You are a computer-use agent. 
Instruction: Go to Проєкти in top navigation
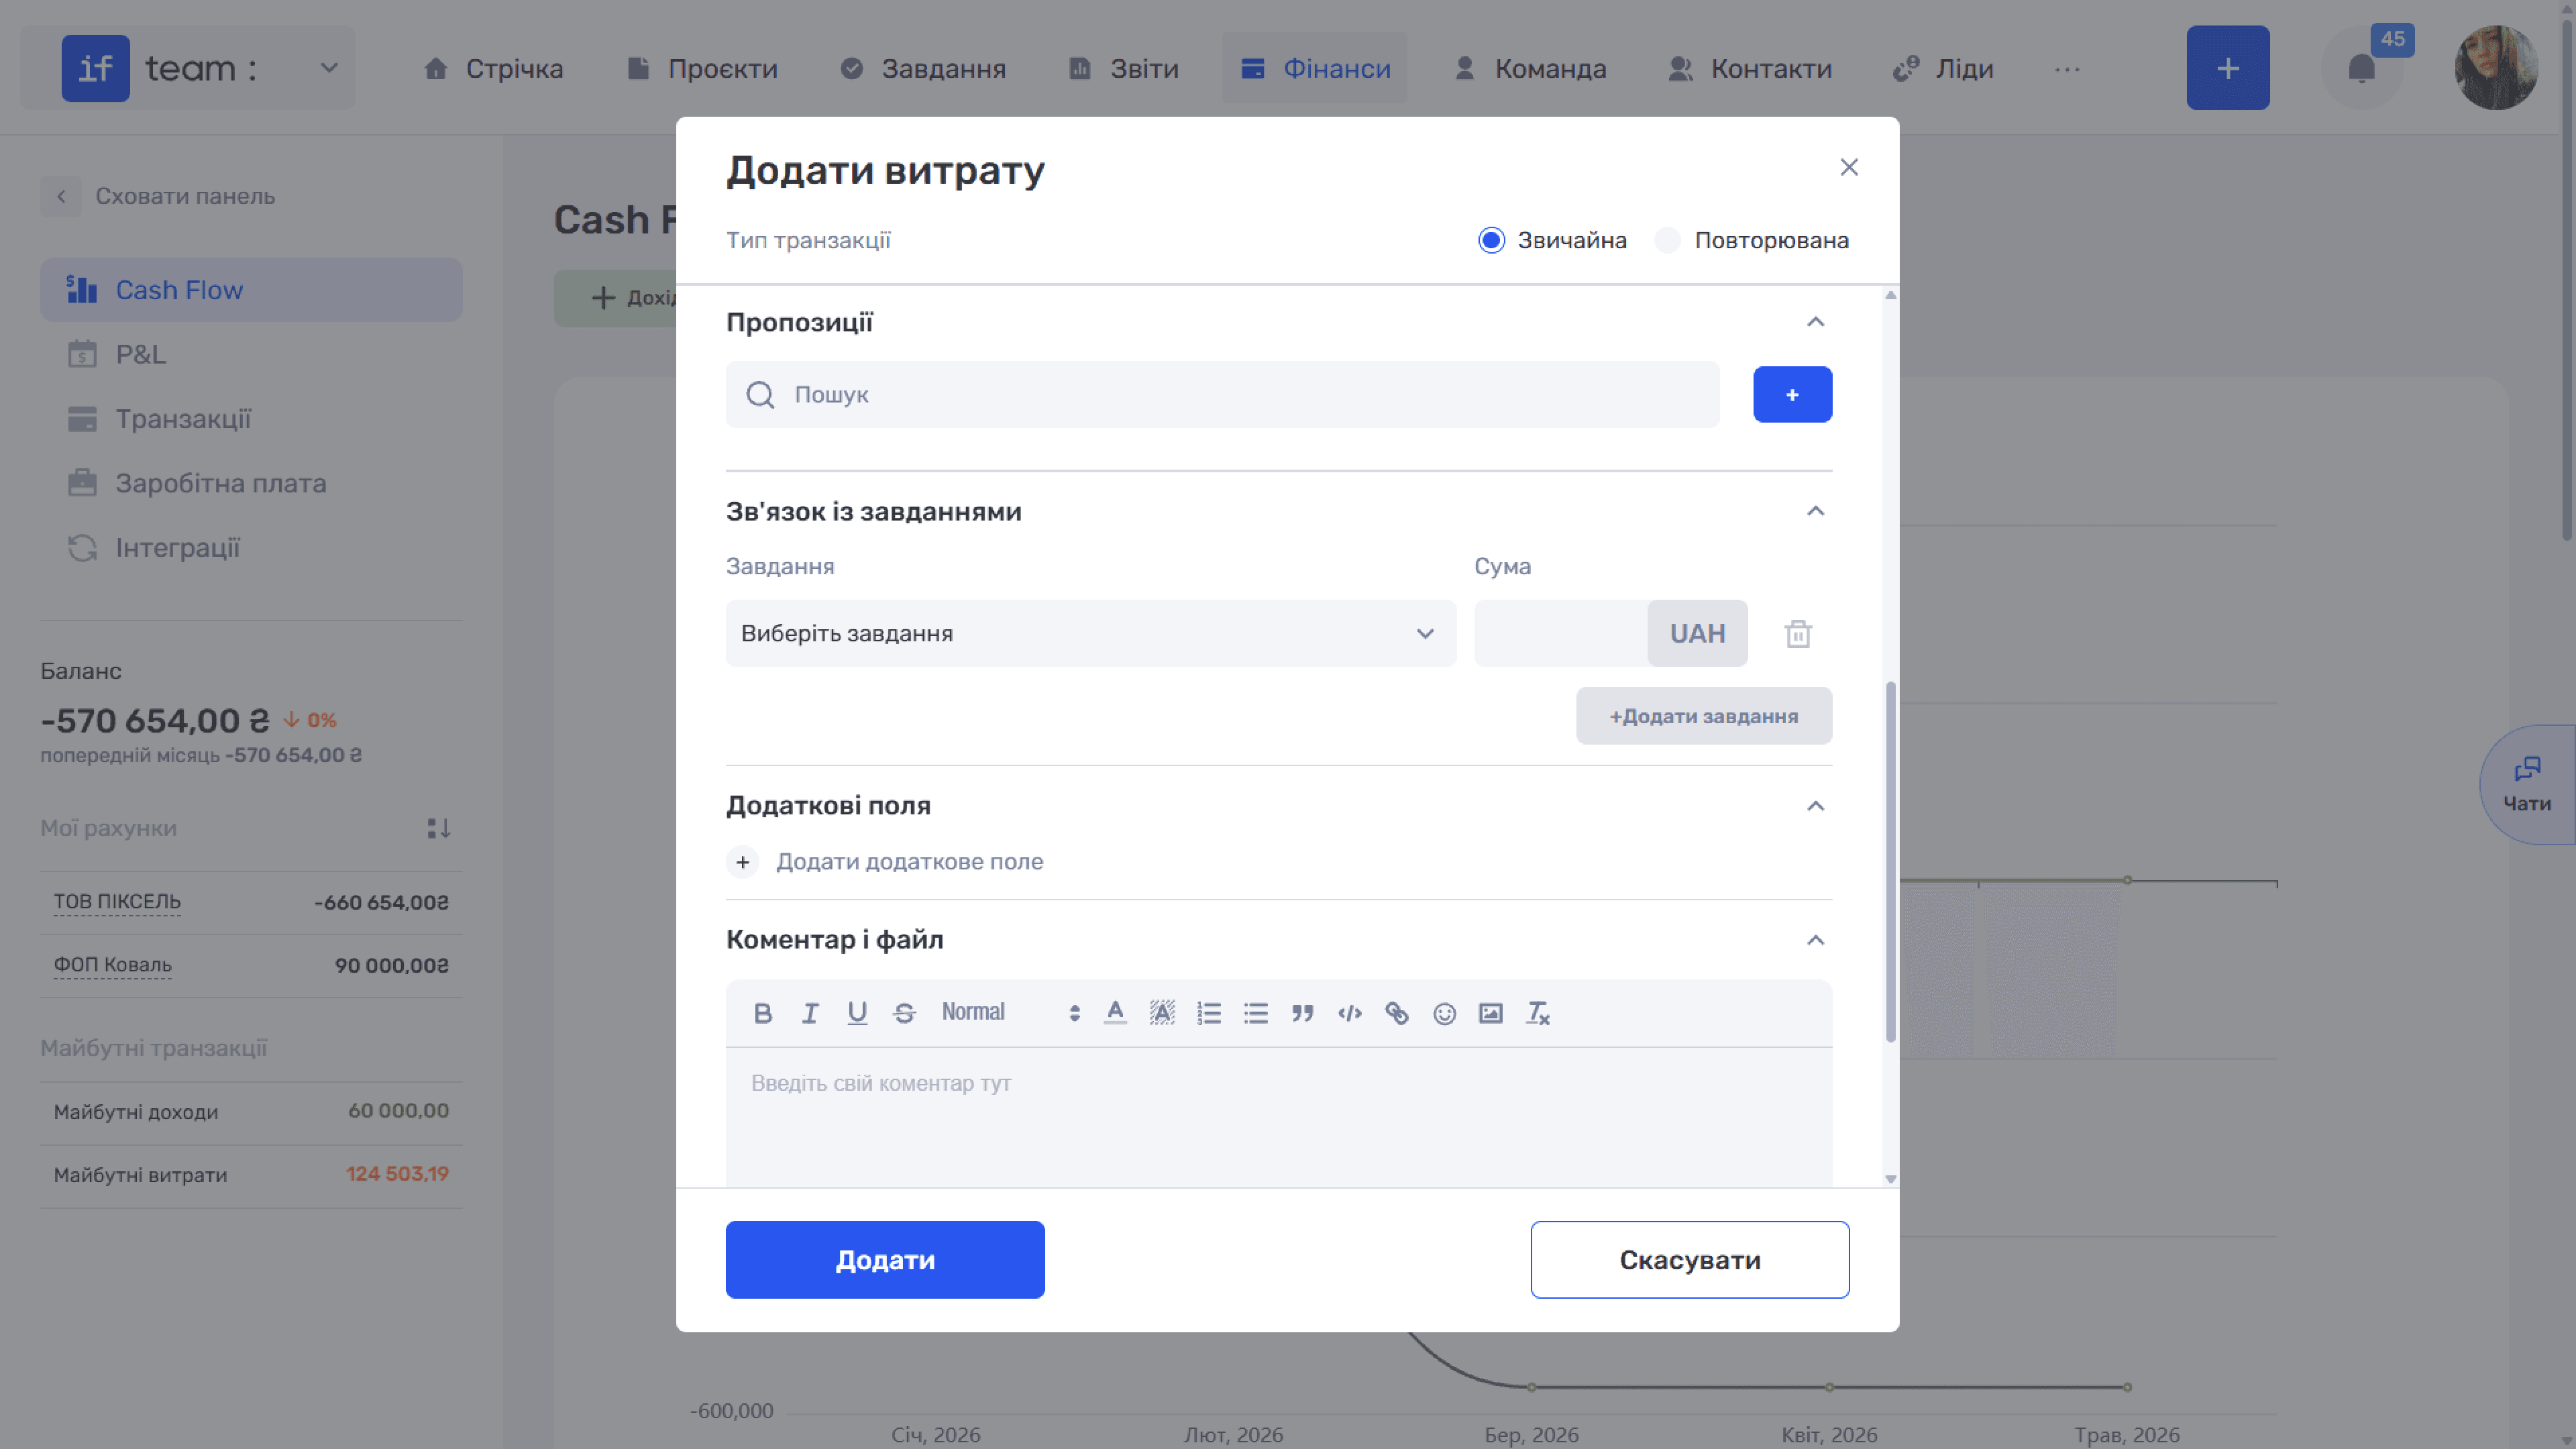(x=702, y=68)
